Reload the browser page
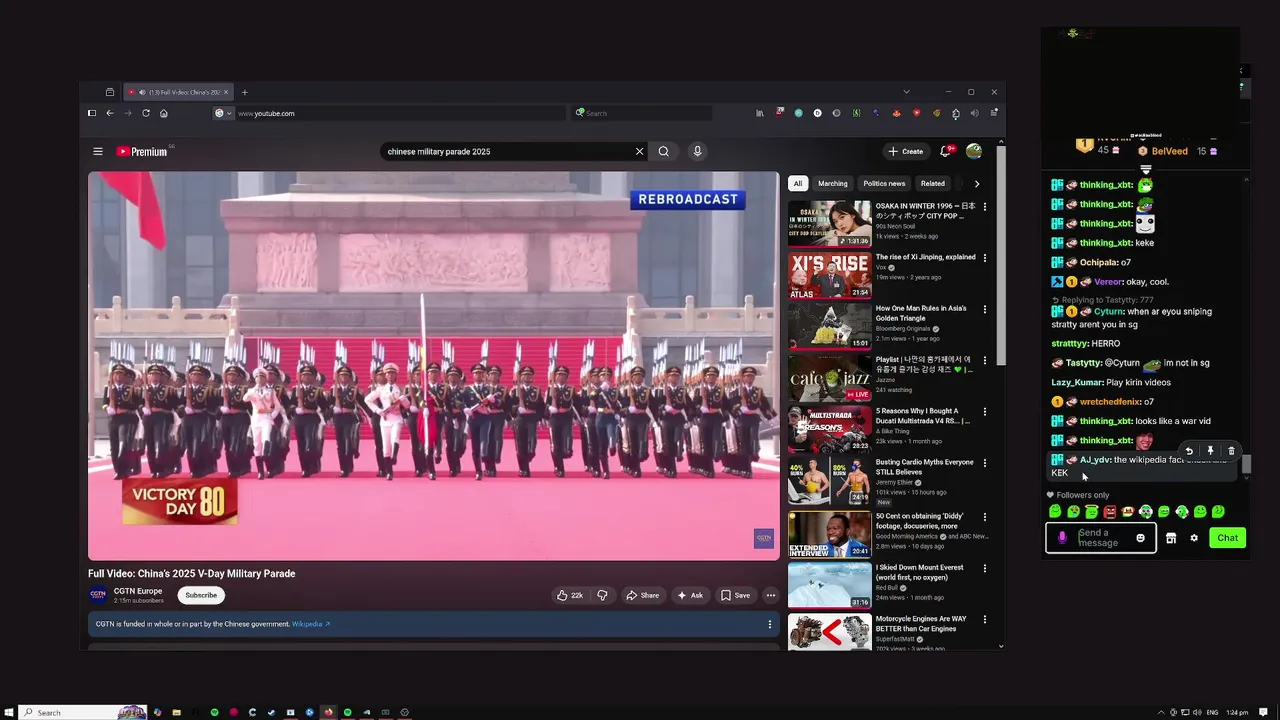 coord(146,113)
